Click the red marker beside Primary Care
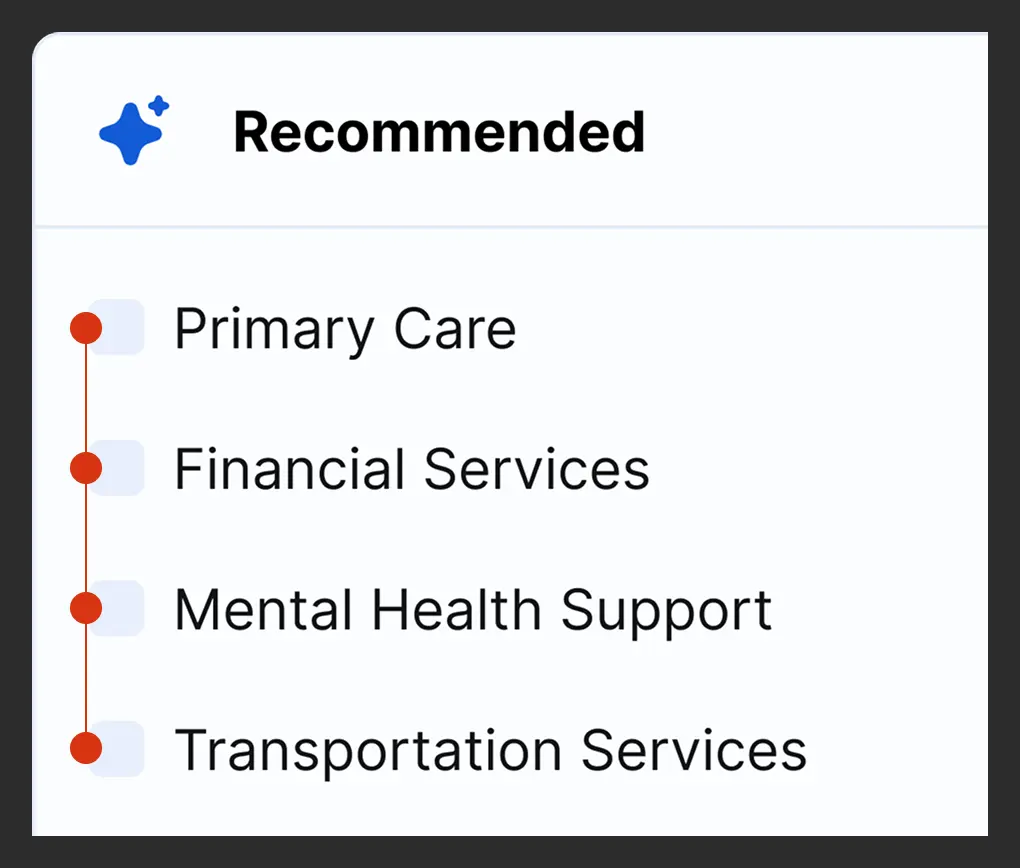Screen dimensions: 1020x868 tap(88, 327)
